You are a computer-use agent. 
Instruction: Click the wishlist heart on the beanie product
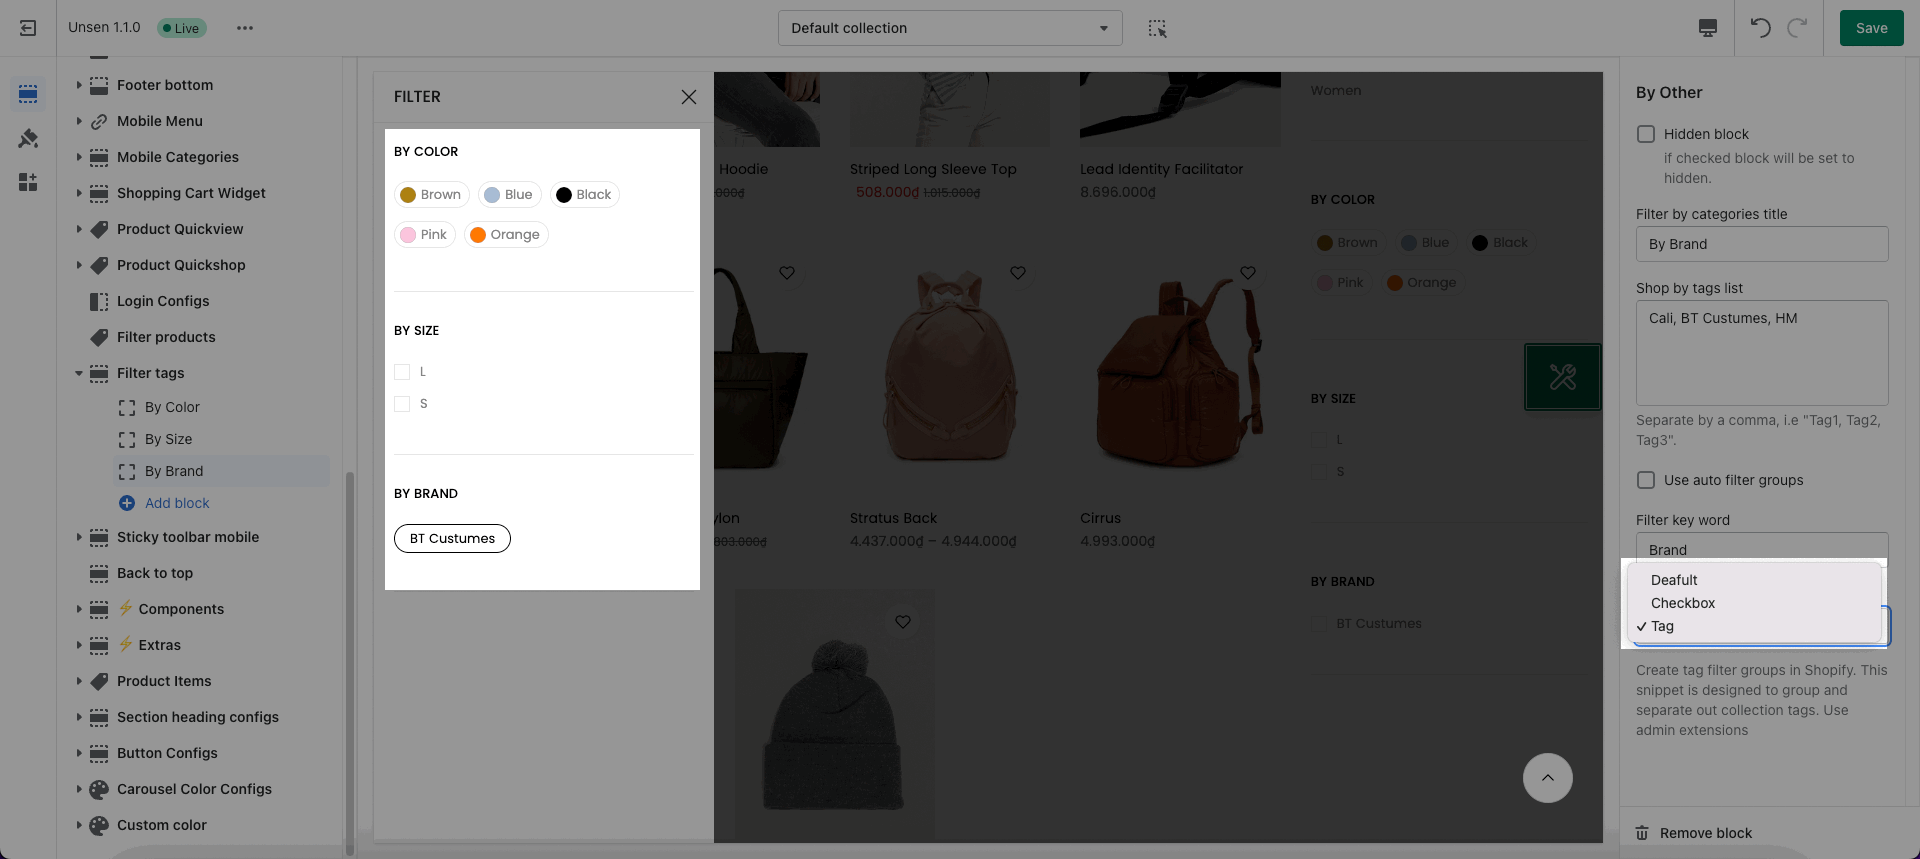click(x=903, y=622)
